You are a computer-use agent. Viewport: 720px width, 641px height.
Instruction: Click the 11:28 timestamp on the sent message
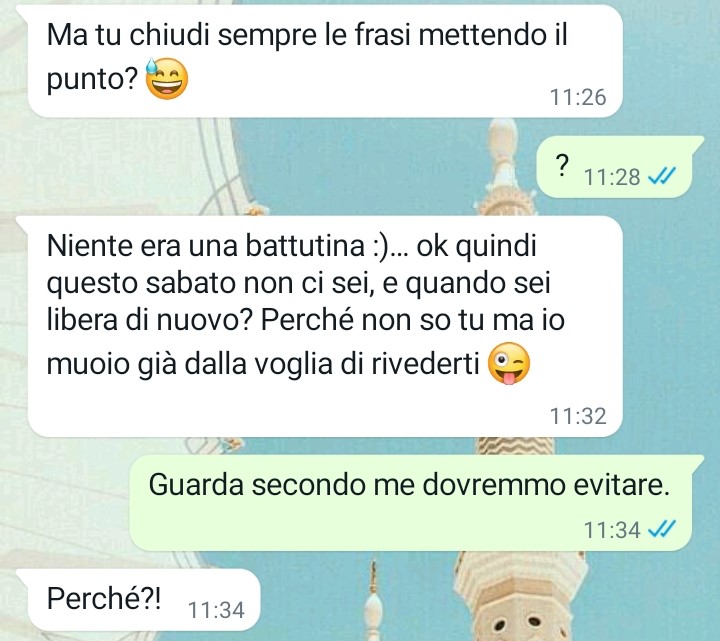coord(612,177)
